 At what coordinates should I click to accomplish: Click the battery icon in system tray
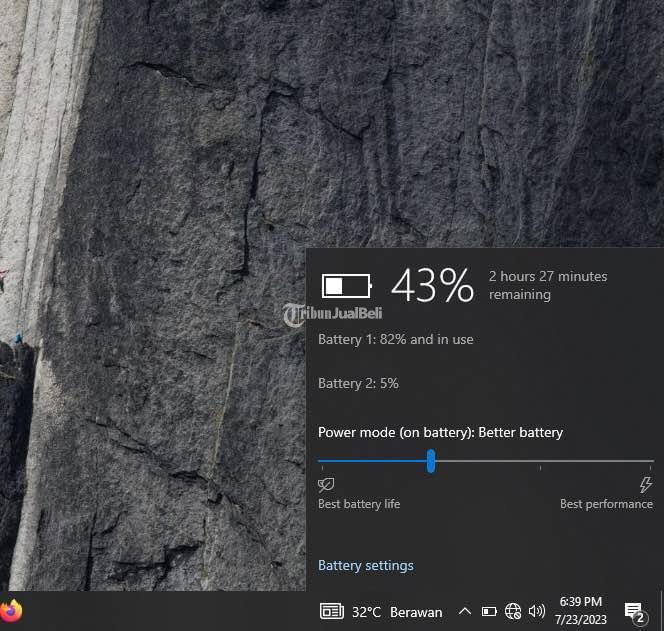point(489,611)
